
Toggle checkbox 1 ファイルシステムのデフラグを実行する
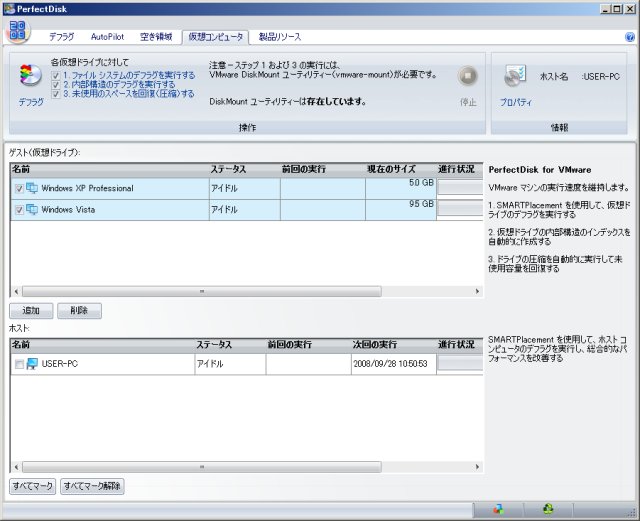coord(56,75)
